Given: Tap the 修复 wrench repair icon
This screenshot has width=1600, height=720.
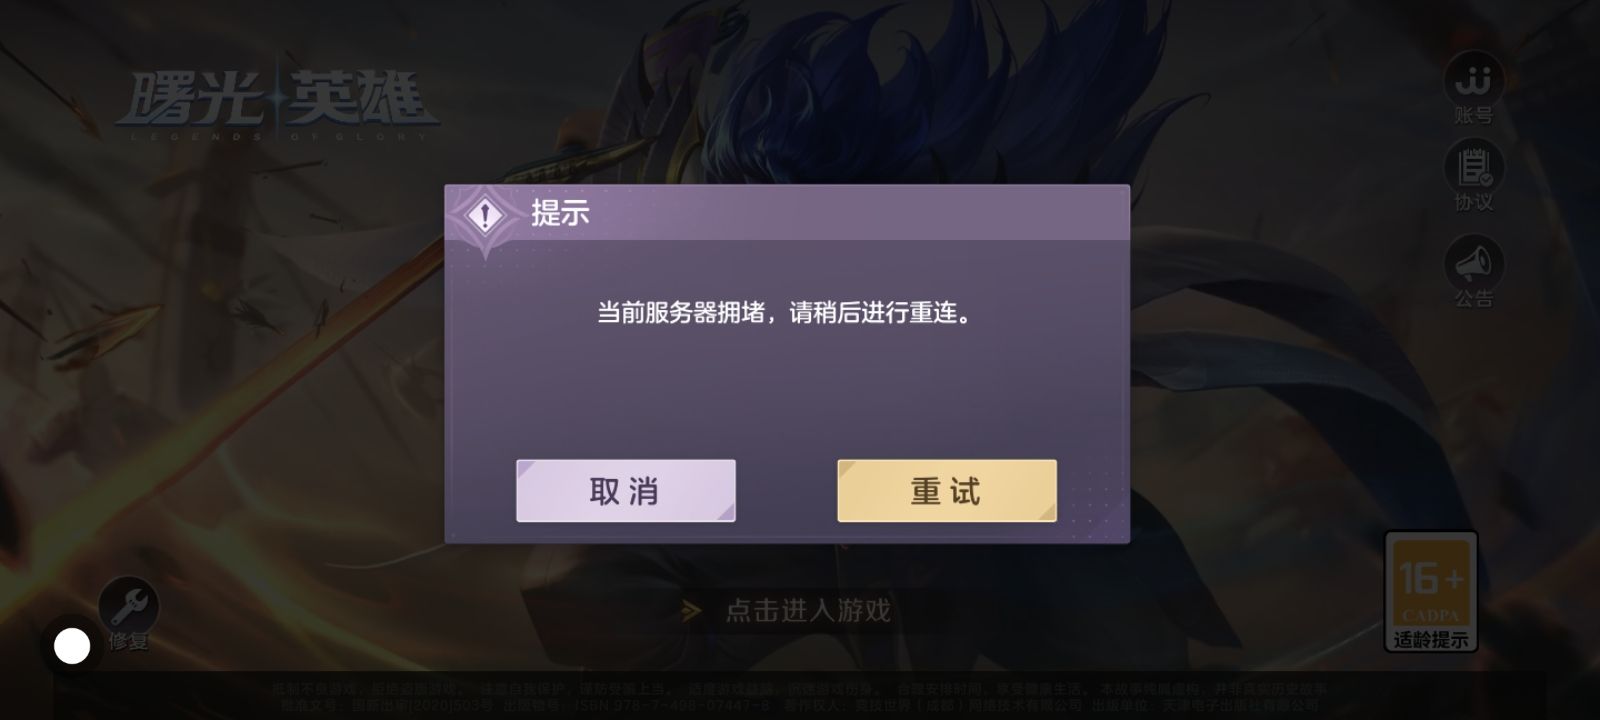Looking at the screenshot, I should tap(129, 605).
